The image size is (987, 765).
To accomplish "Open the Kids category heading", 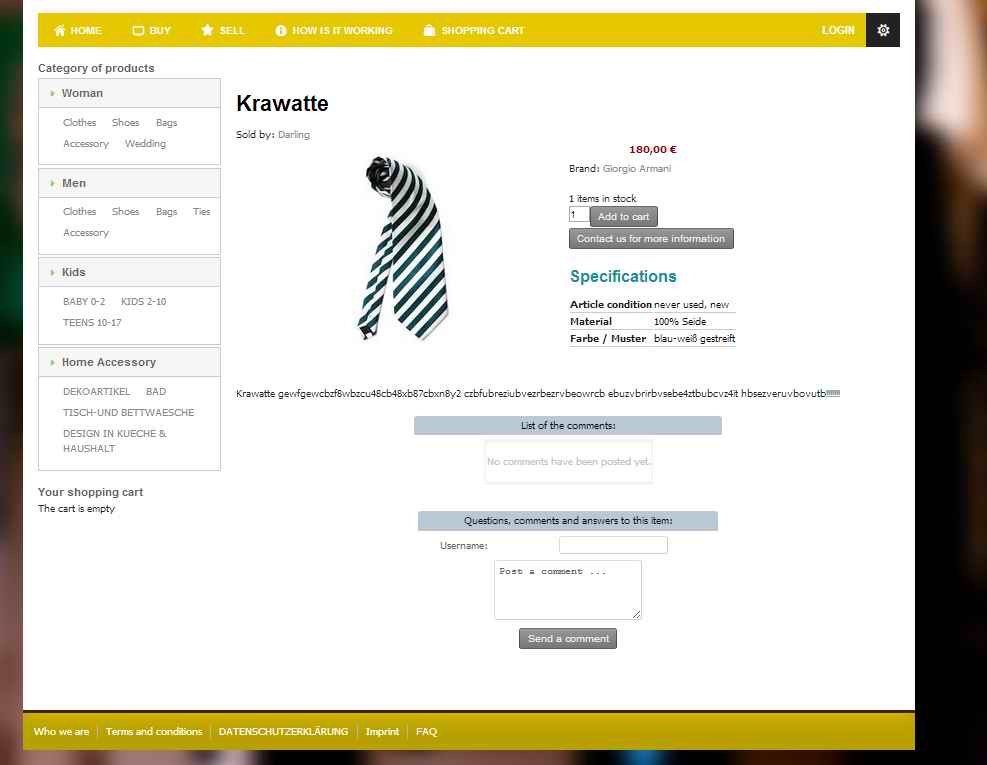I will click(74, 273).
